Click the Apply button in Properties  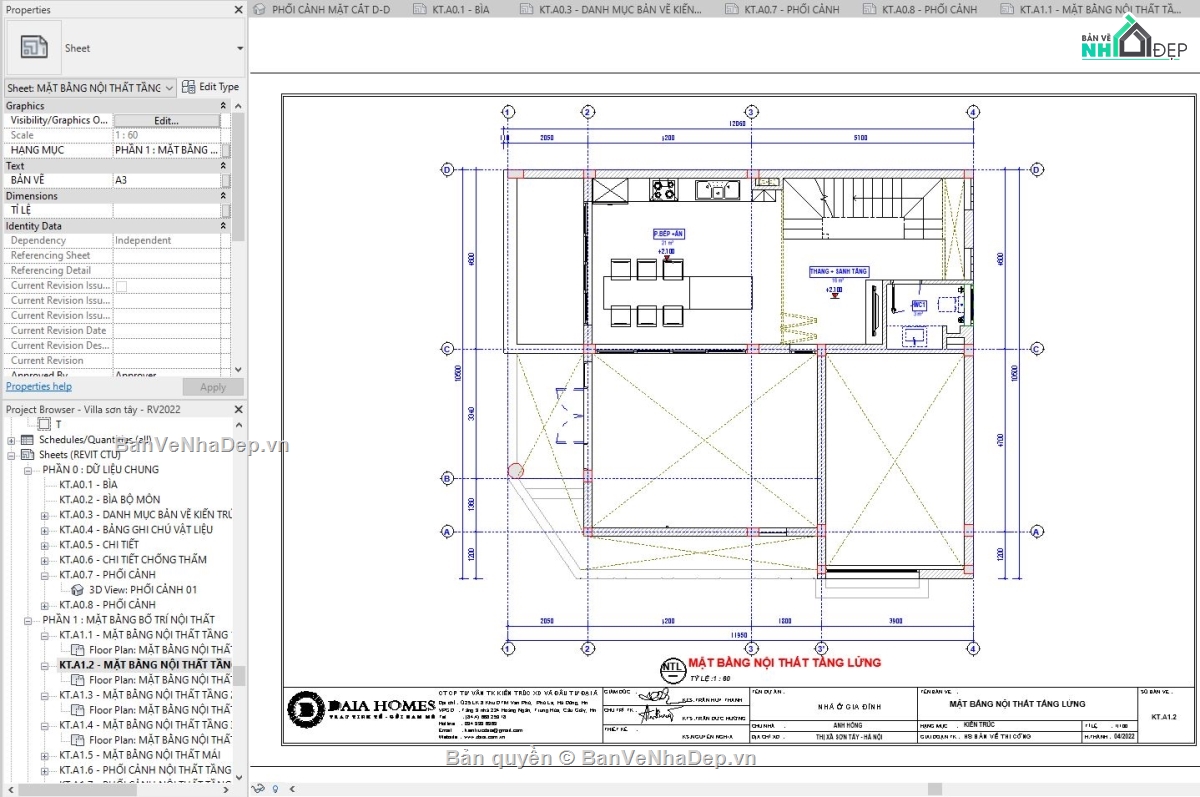213,388
